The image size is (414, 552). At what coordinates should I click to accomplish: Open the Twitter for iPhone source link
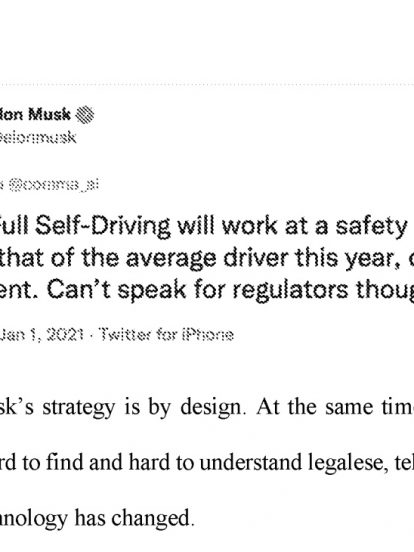167,334
